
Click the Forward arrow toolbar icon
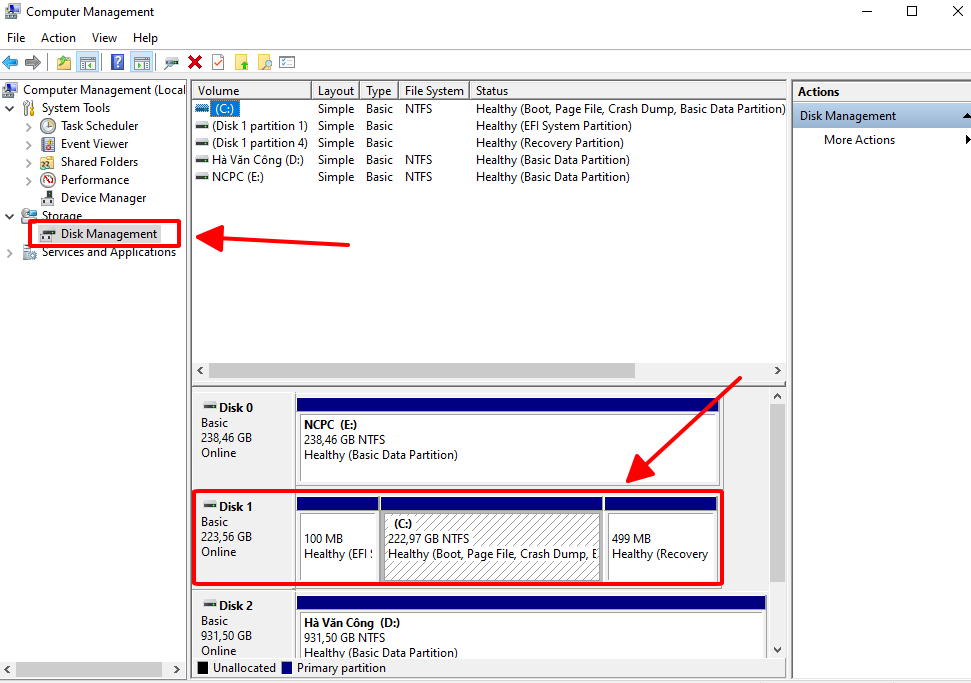(x=33, y=63)
